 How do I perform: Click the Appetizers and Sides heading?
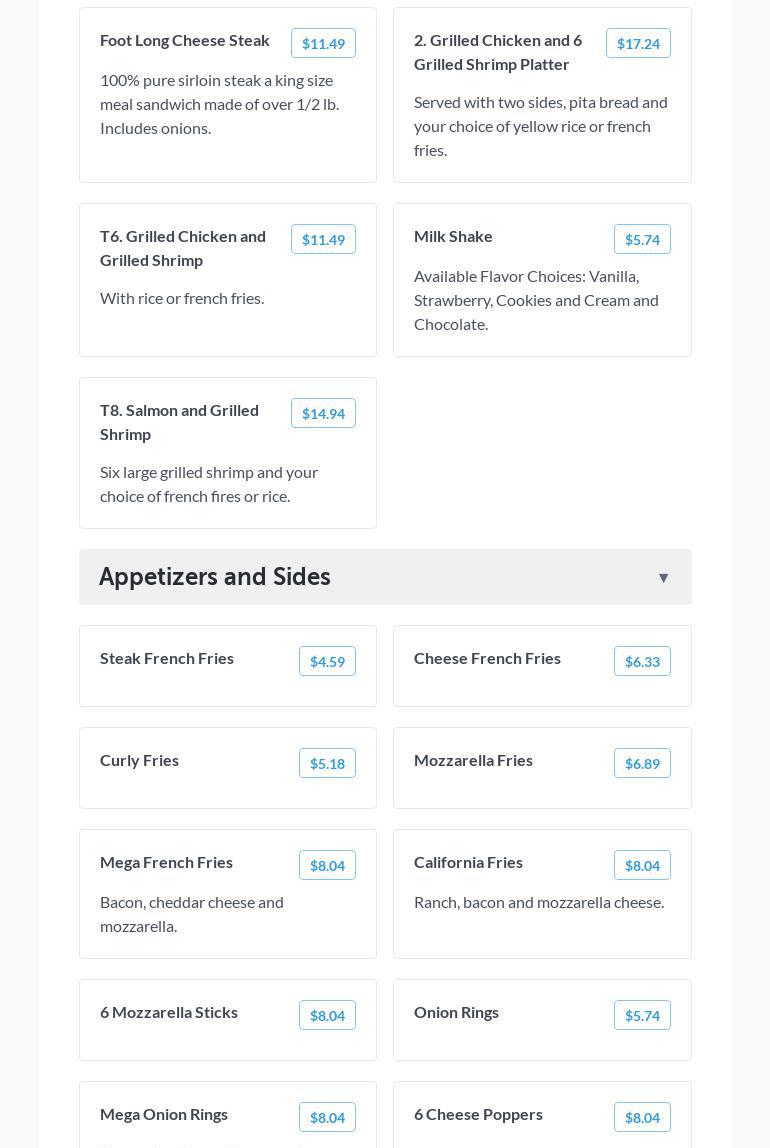pos(215,577)
